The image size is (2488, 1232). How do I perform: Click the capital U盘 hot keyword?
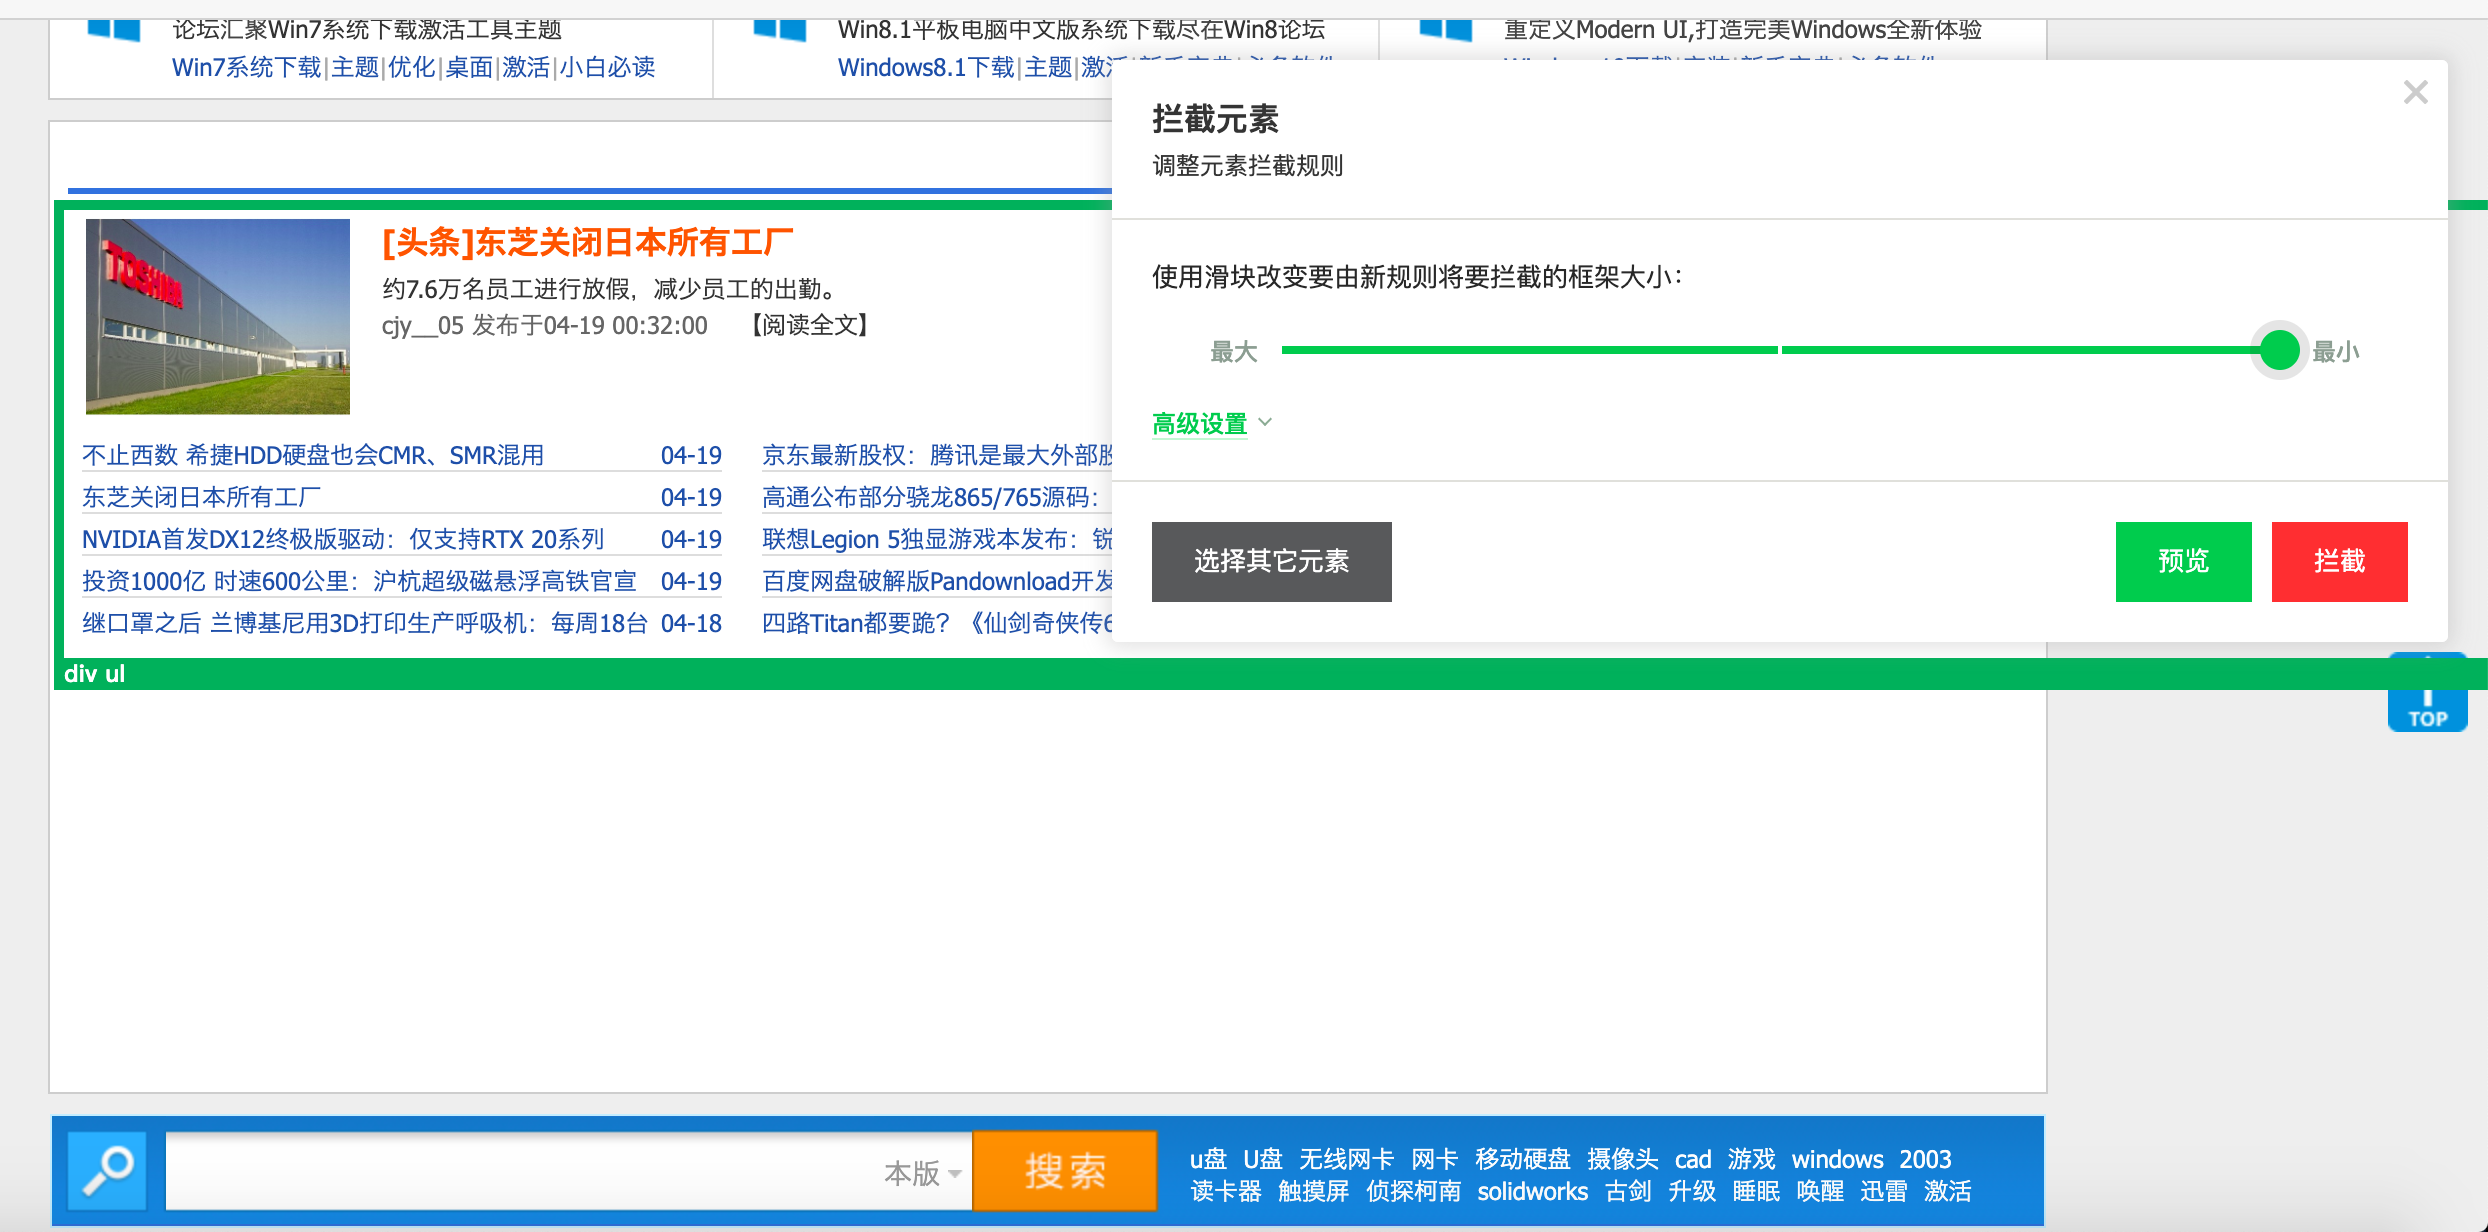[x=1263, y=1159]
